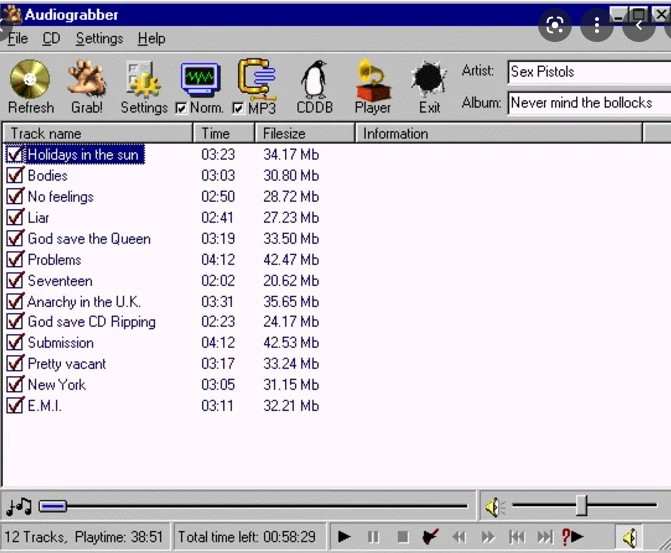This screenshot has height=553, width=671.
Task: Uncheck the Liar track checkbox
Action: (15, 217)
